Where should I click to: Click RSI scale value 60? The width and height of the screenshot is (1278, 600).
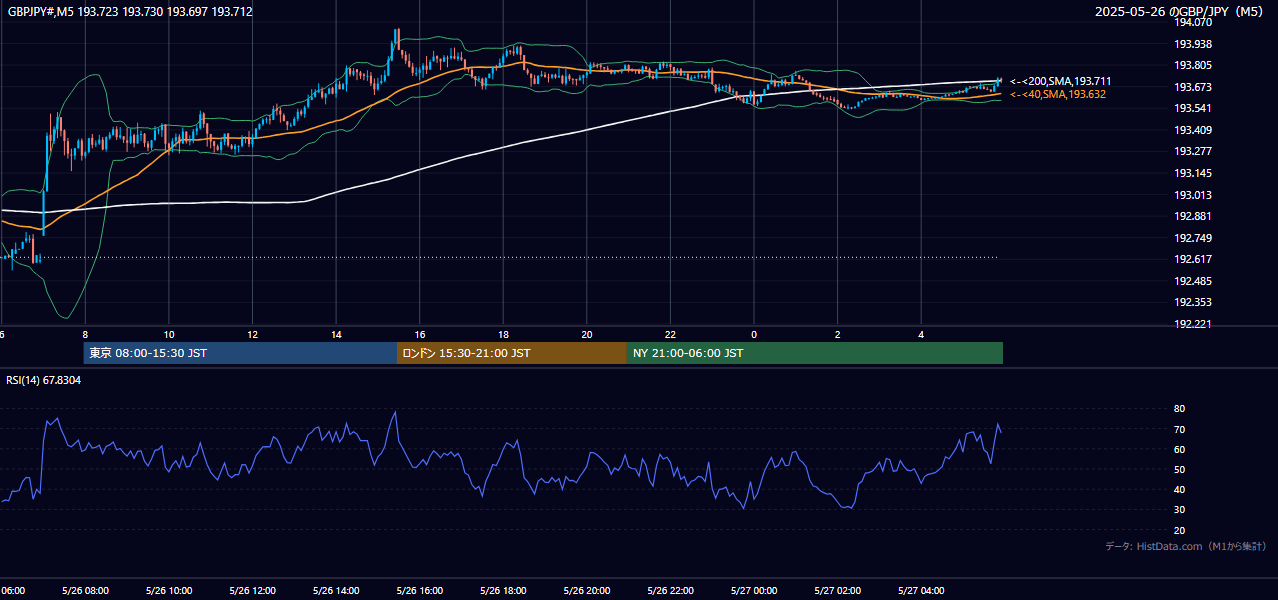[1180, 450]
